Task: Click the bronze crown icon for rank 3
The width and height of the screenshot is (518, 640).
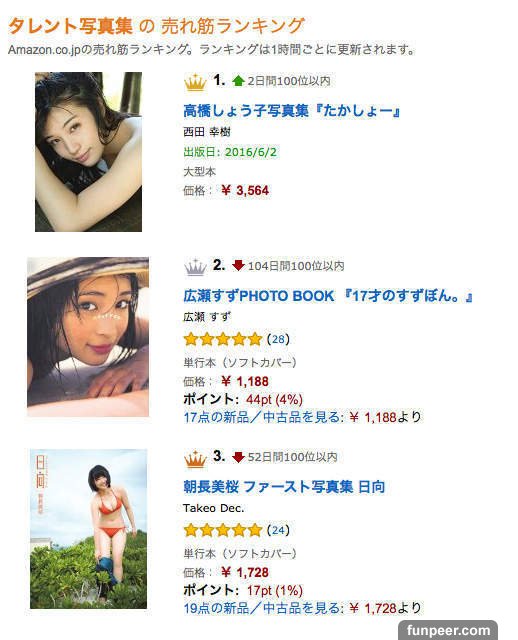Action: pyautogui.click(x=195, y=458)
